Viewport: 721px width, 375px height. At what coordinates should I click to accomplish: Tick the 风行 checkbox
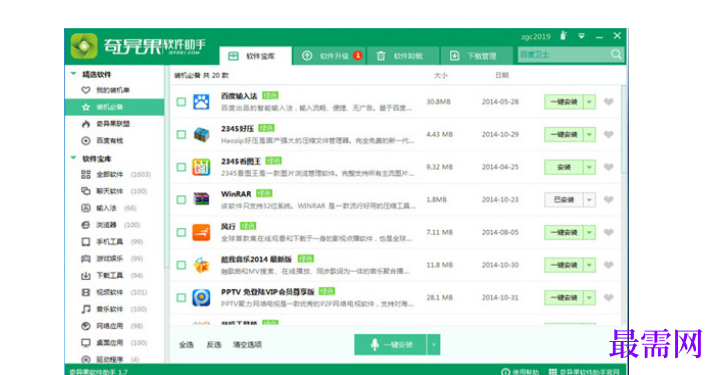coord(181,232)
